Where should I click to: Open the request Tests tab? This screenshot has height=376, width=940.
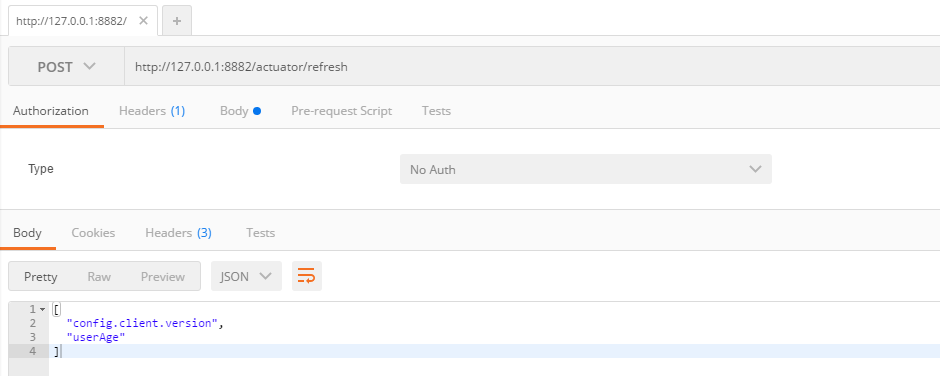436,111
